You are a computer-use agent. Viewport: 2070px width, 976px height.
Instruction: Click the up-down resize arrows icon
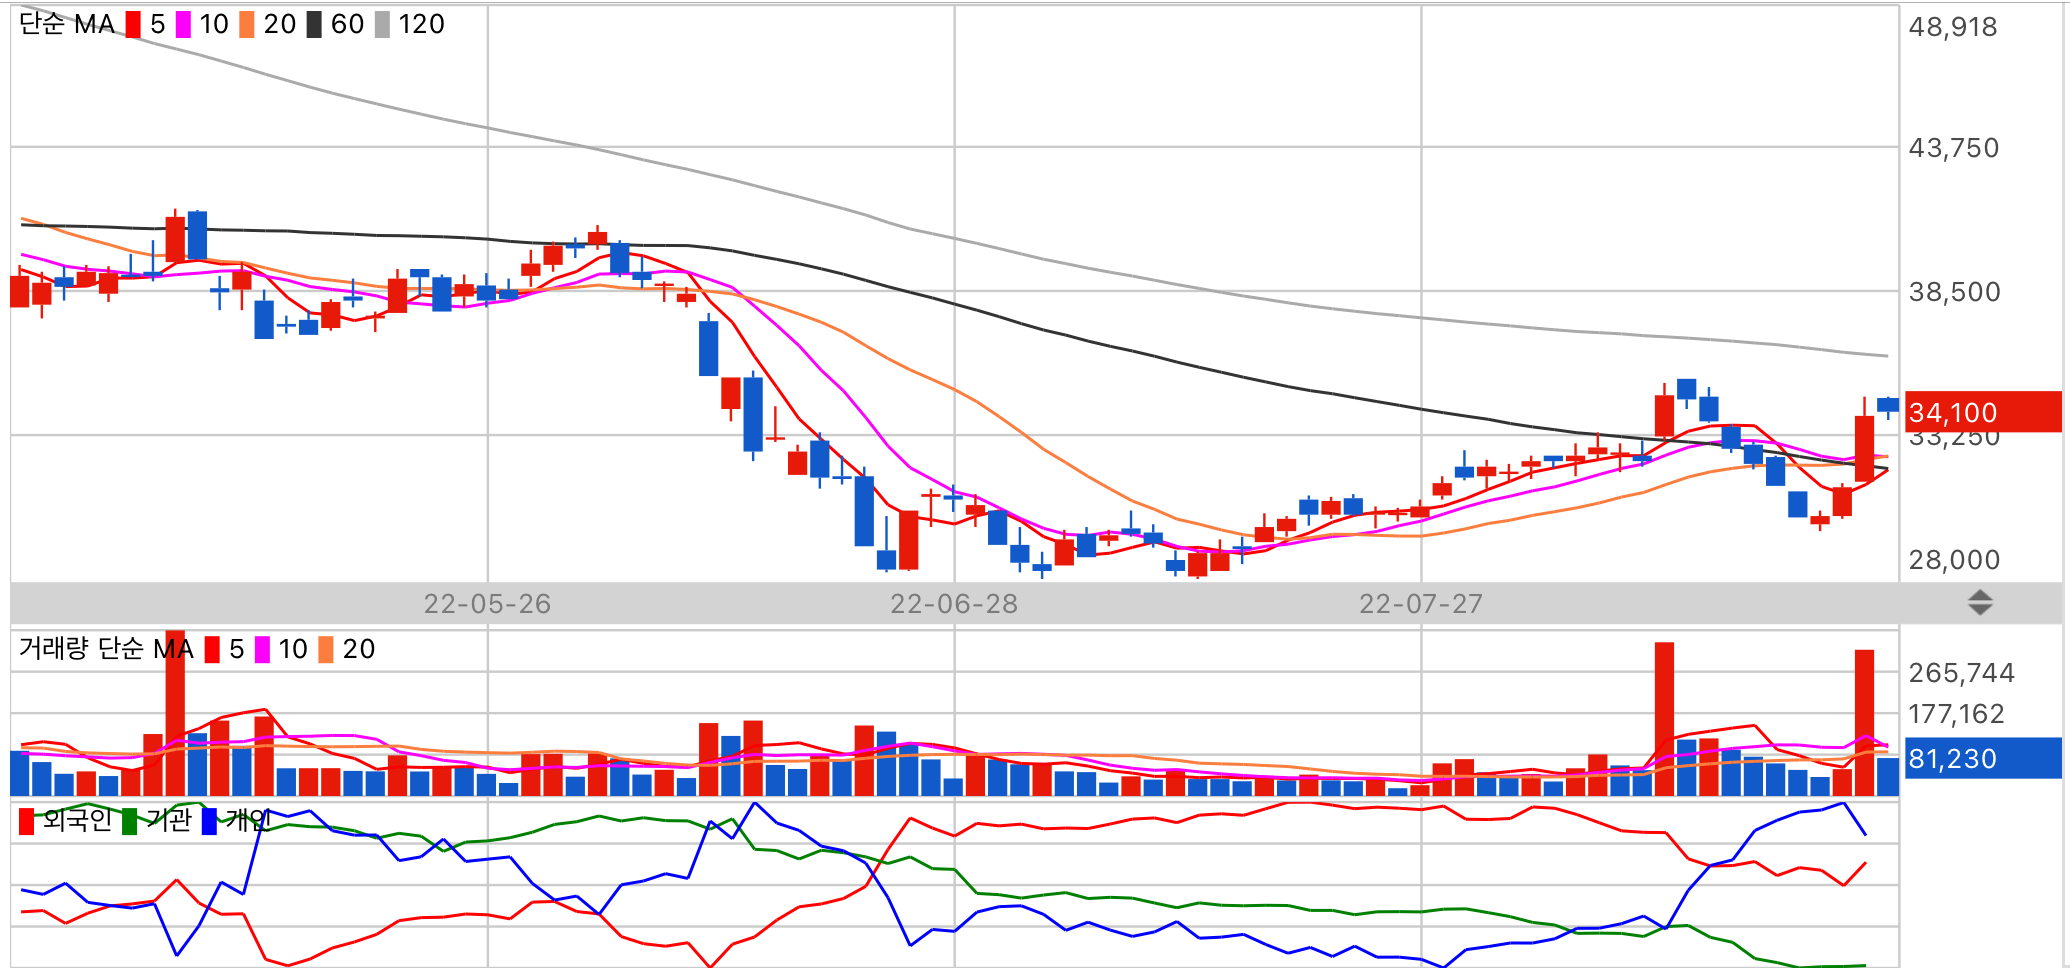point(1980,603)
